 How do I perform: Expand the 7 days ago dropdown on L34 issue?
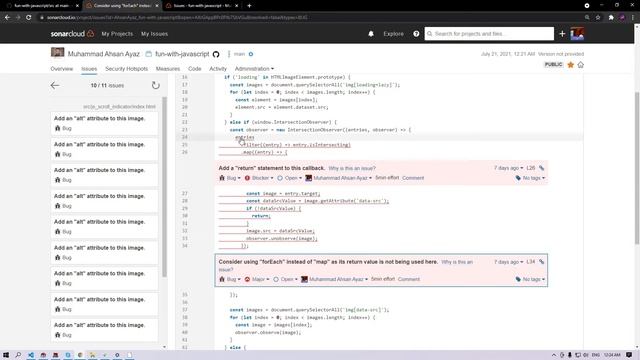coord(509,262)
